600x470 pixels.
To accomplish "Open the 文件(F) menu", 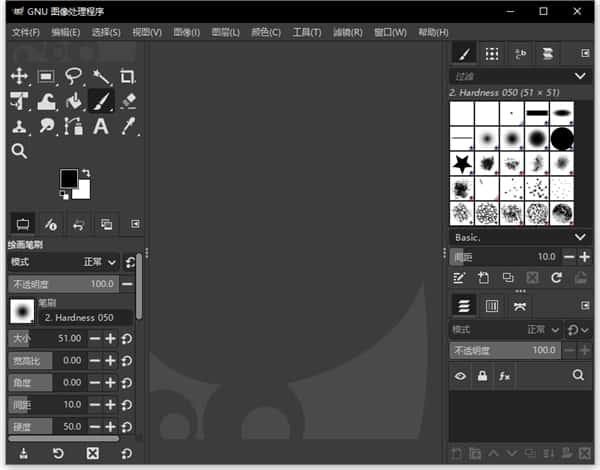I will click(25, 32).
